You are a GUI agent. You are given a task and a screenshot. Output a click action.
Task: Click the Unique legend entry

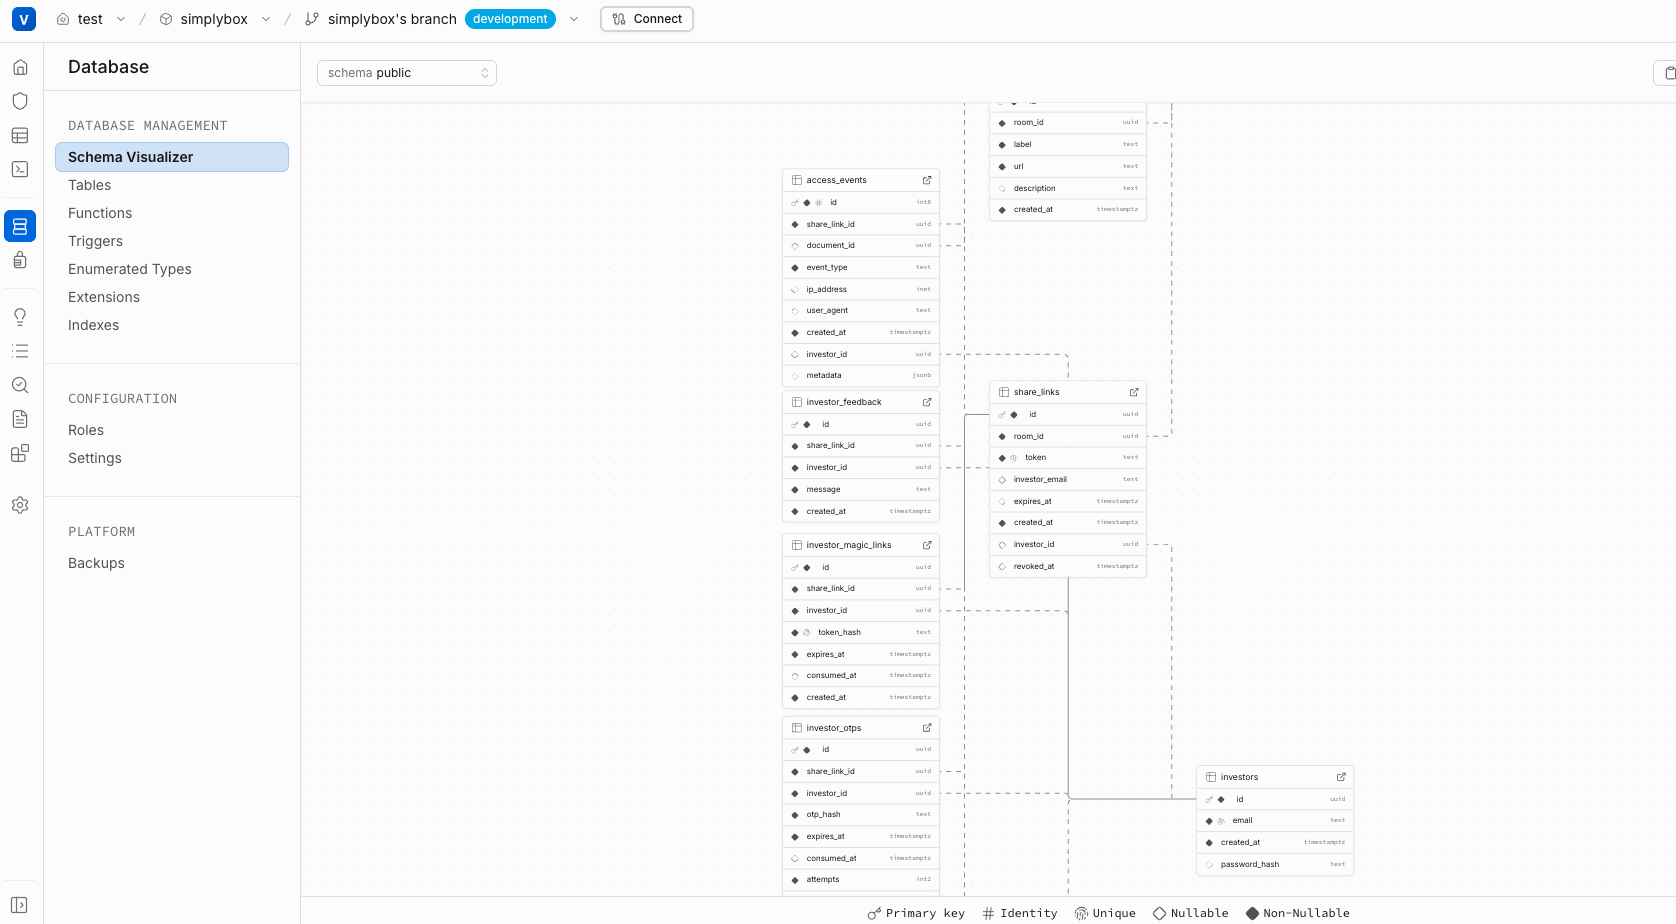1105,913
